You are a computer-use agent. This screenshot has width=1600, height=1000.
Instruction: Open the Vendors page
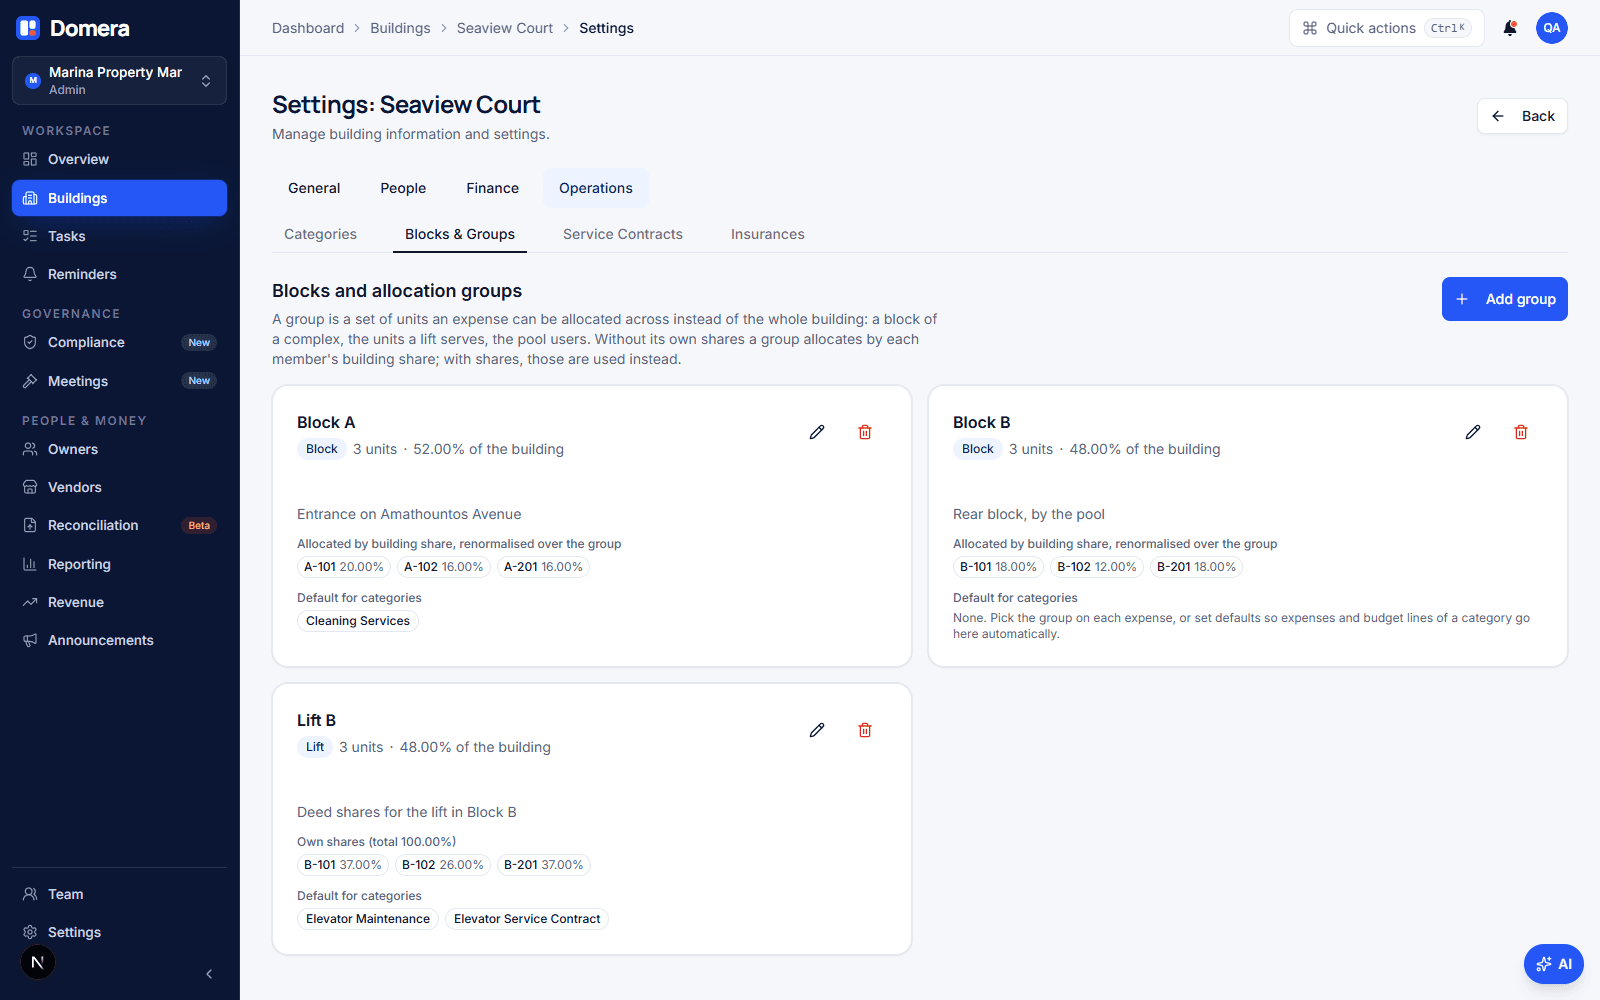119,487
